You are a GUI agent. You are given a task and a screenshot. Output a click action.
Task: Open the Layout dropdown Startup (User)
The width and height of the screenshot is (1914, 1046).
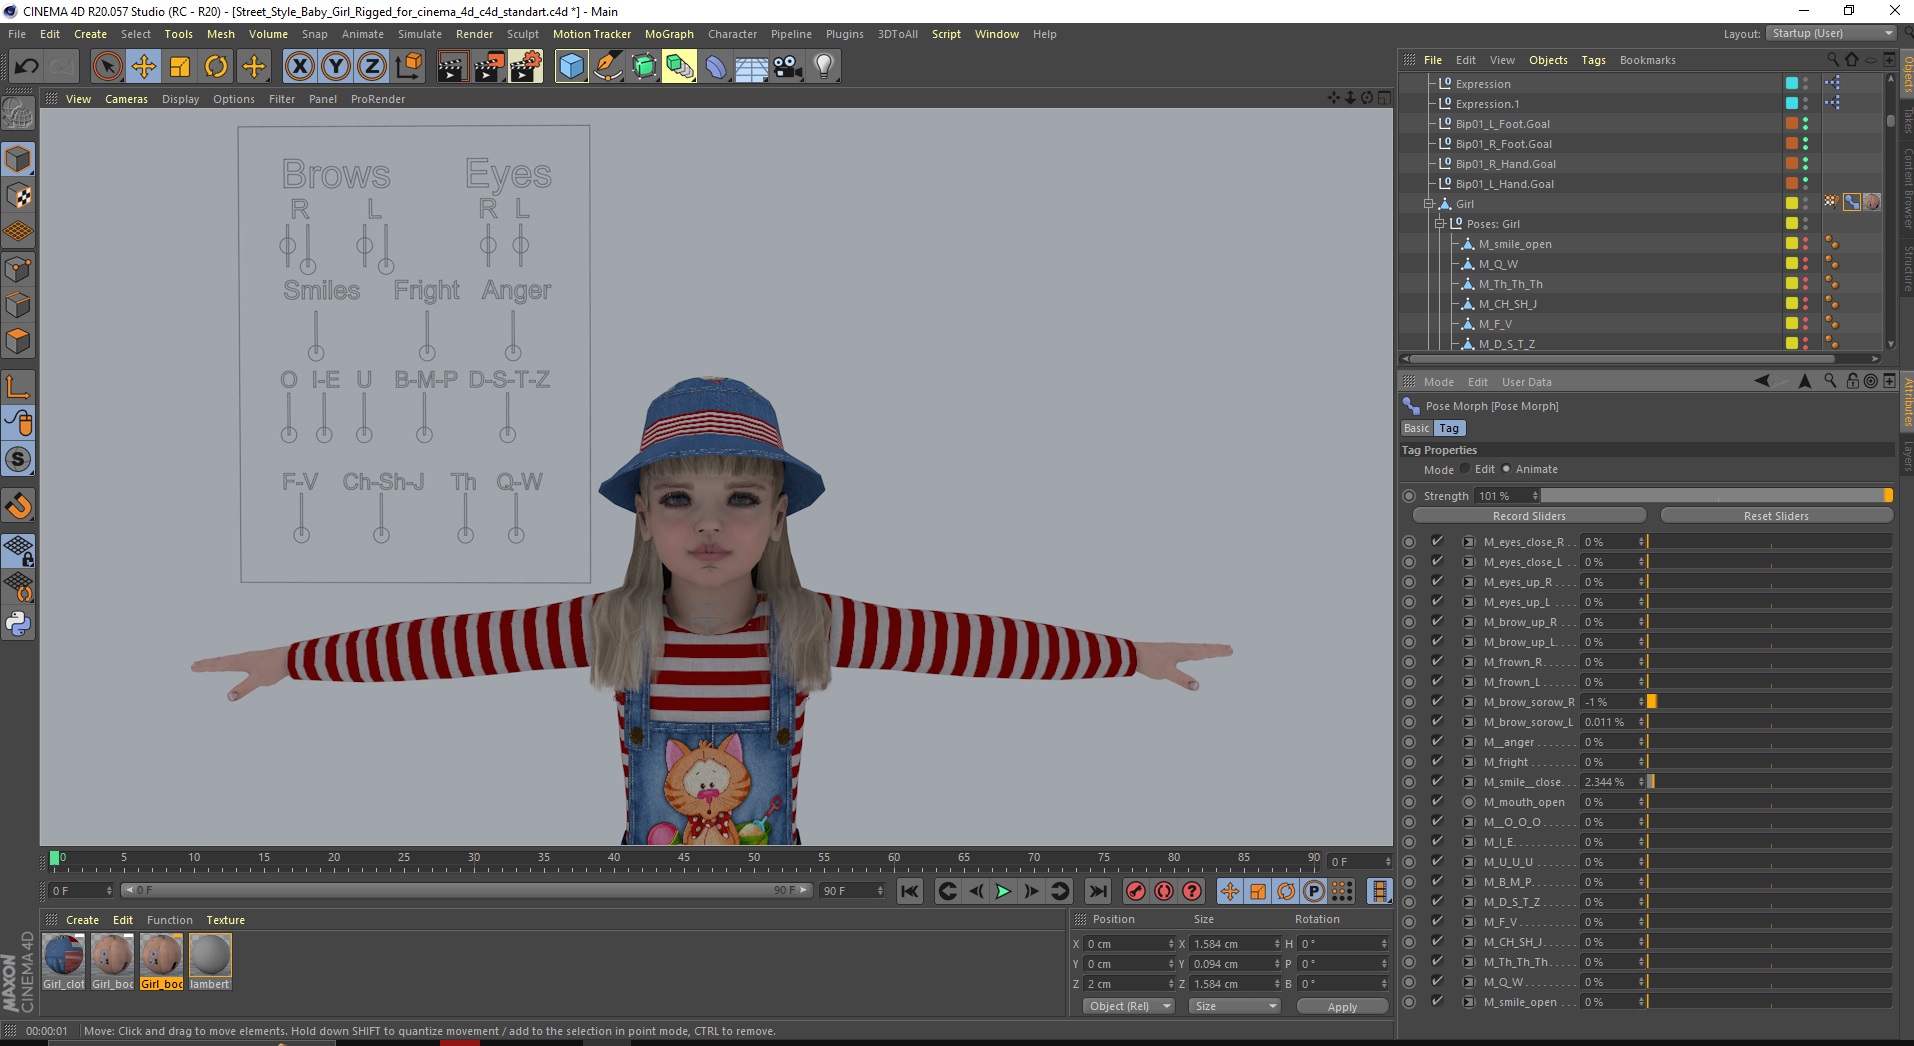click(x=1830, y=33)
